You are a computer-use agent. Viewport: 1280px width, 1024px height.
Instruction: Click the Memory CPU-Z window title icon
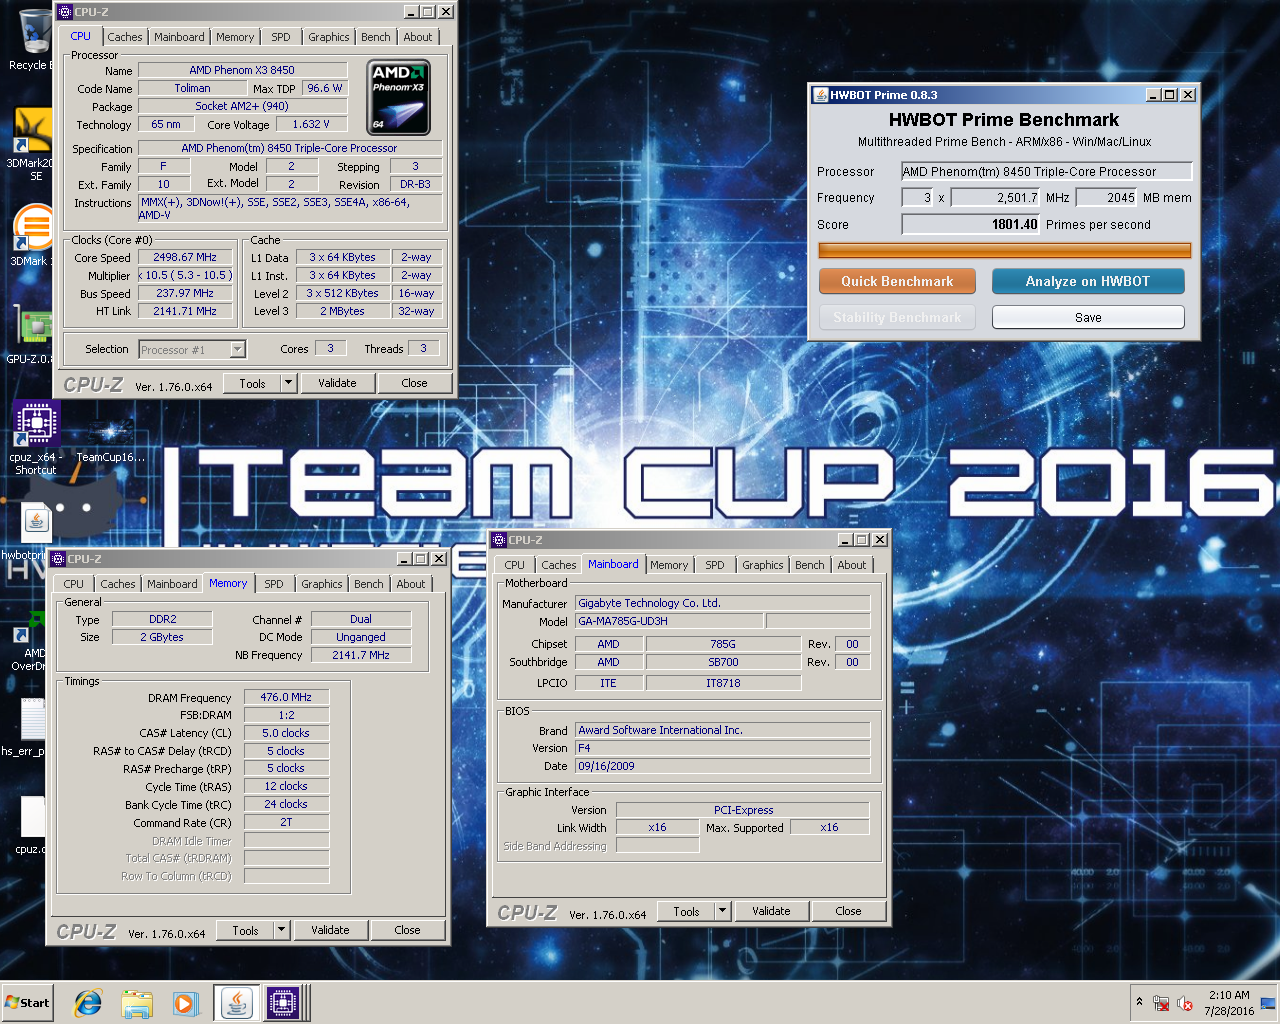pyautogui.click(x=58, y=559)
